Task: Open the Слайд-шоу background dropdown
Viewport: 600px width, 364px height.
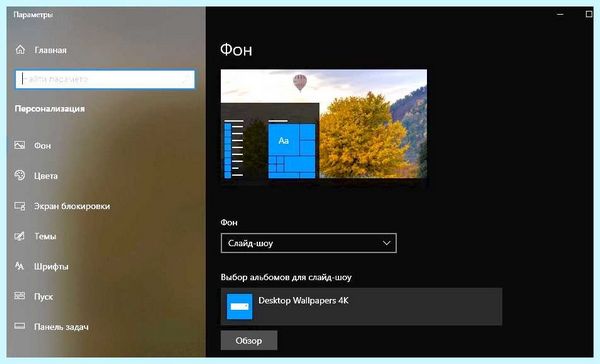Action: [x=309, y=243]
